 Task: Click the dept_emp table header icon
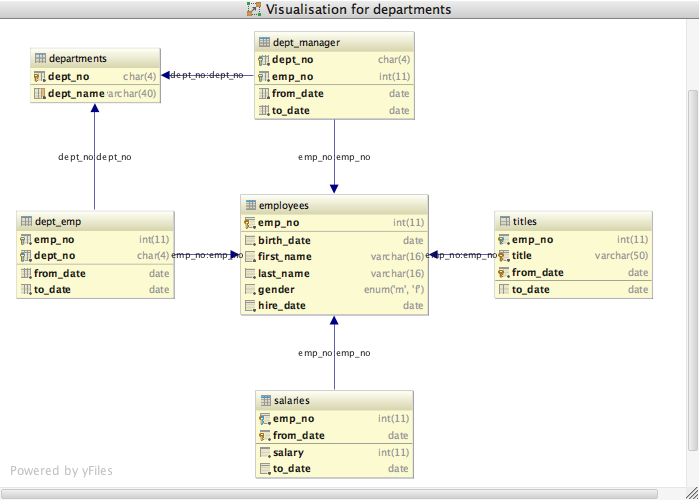26,221
